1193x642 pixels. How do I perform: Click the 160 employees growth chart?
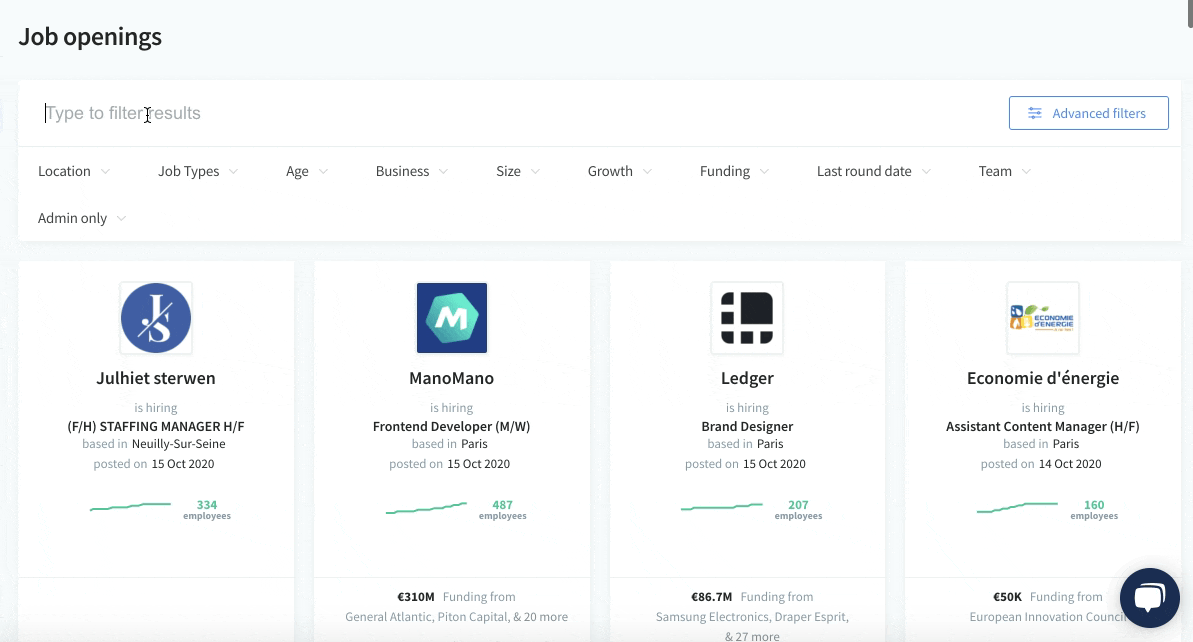tap(1017, 507)
